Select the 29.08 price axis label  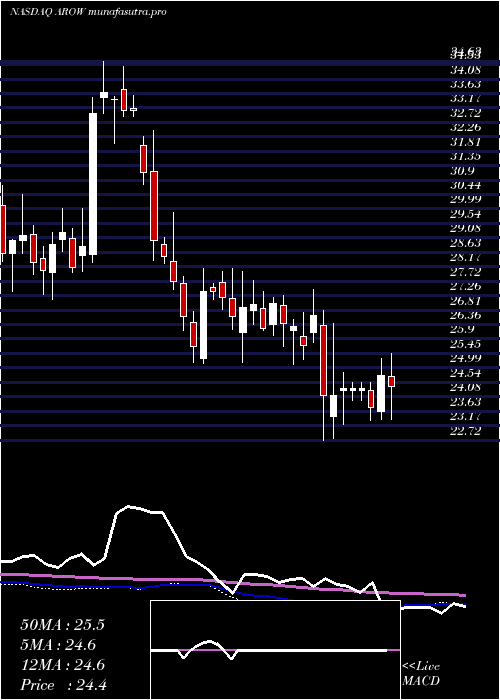(465, 228)
